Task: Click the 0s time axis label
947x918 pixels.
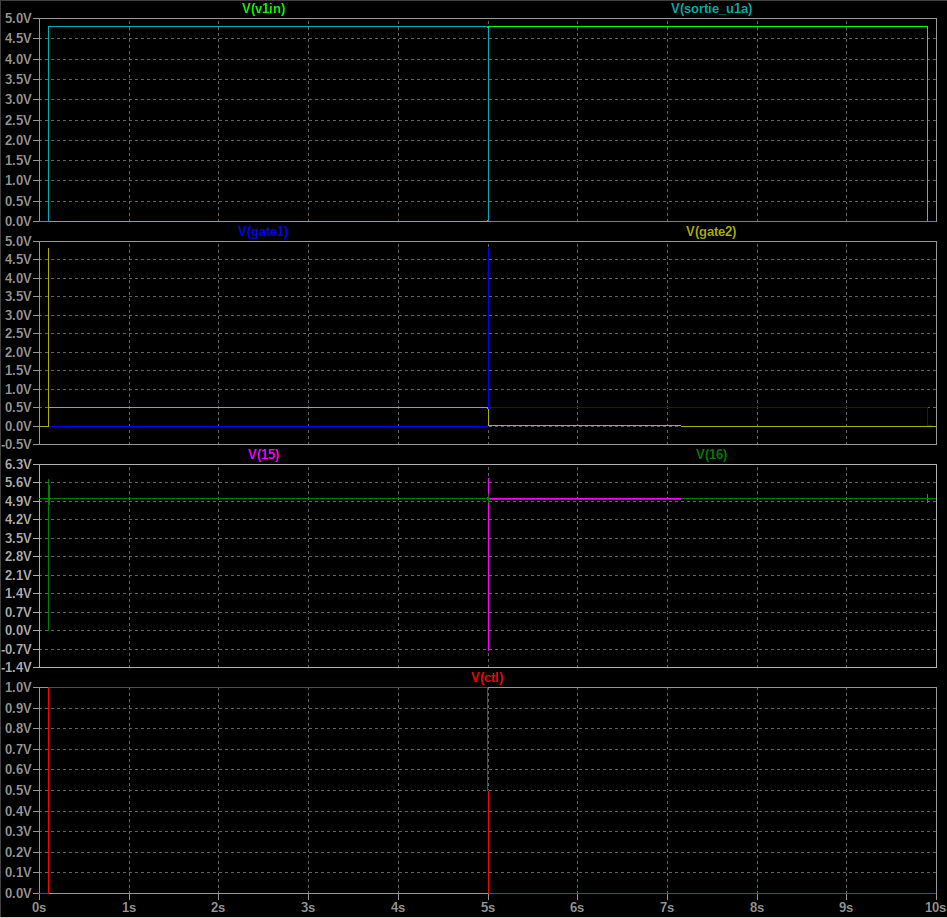Action: click(39, 908)
